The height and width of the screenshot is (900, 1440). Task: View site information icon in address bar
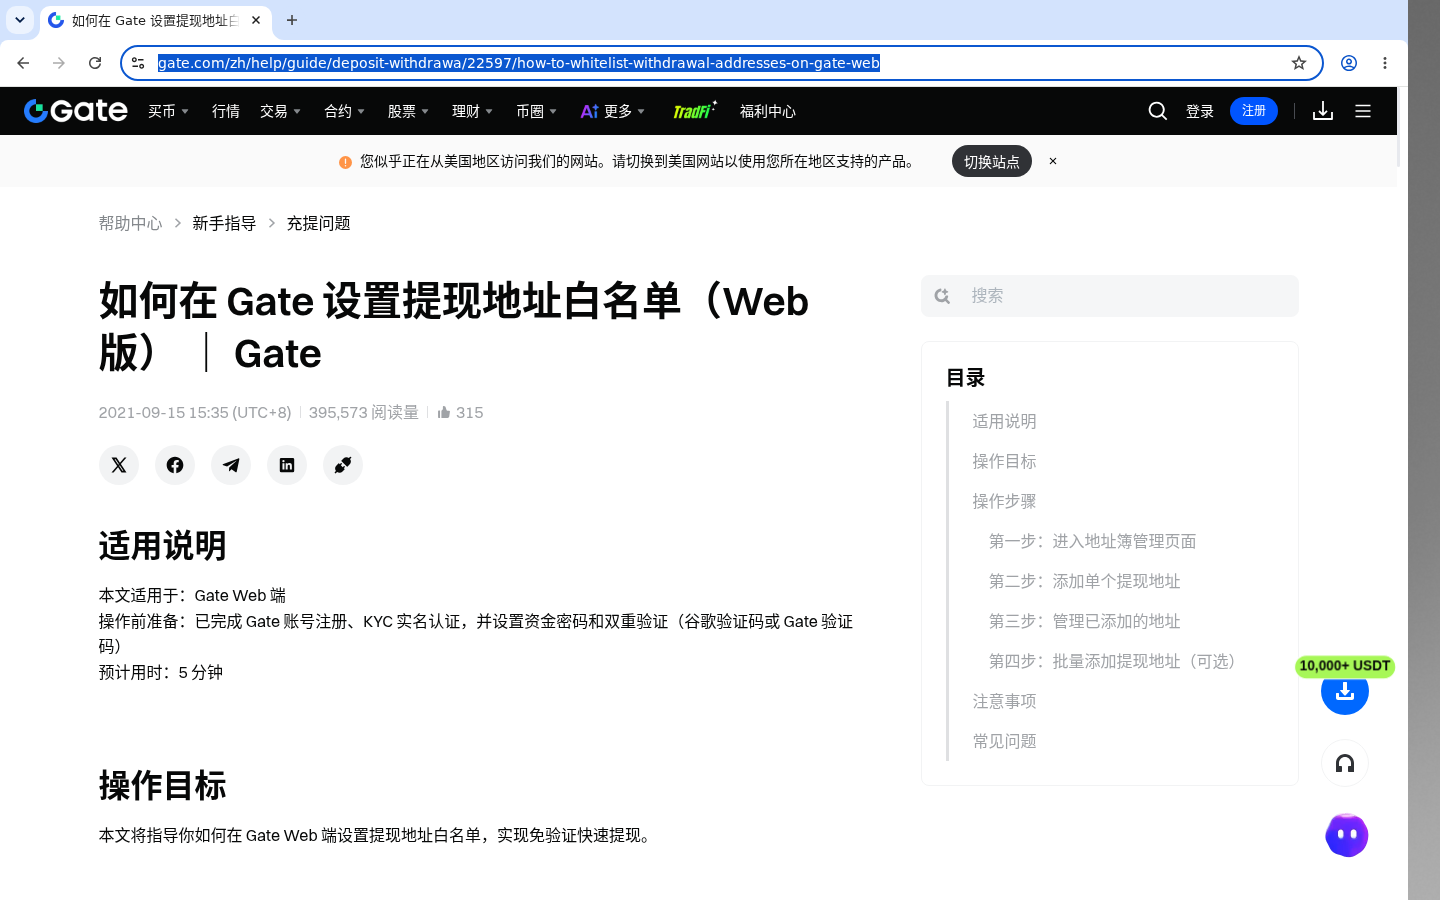point(138,63)
